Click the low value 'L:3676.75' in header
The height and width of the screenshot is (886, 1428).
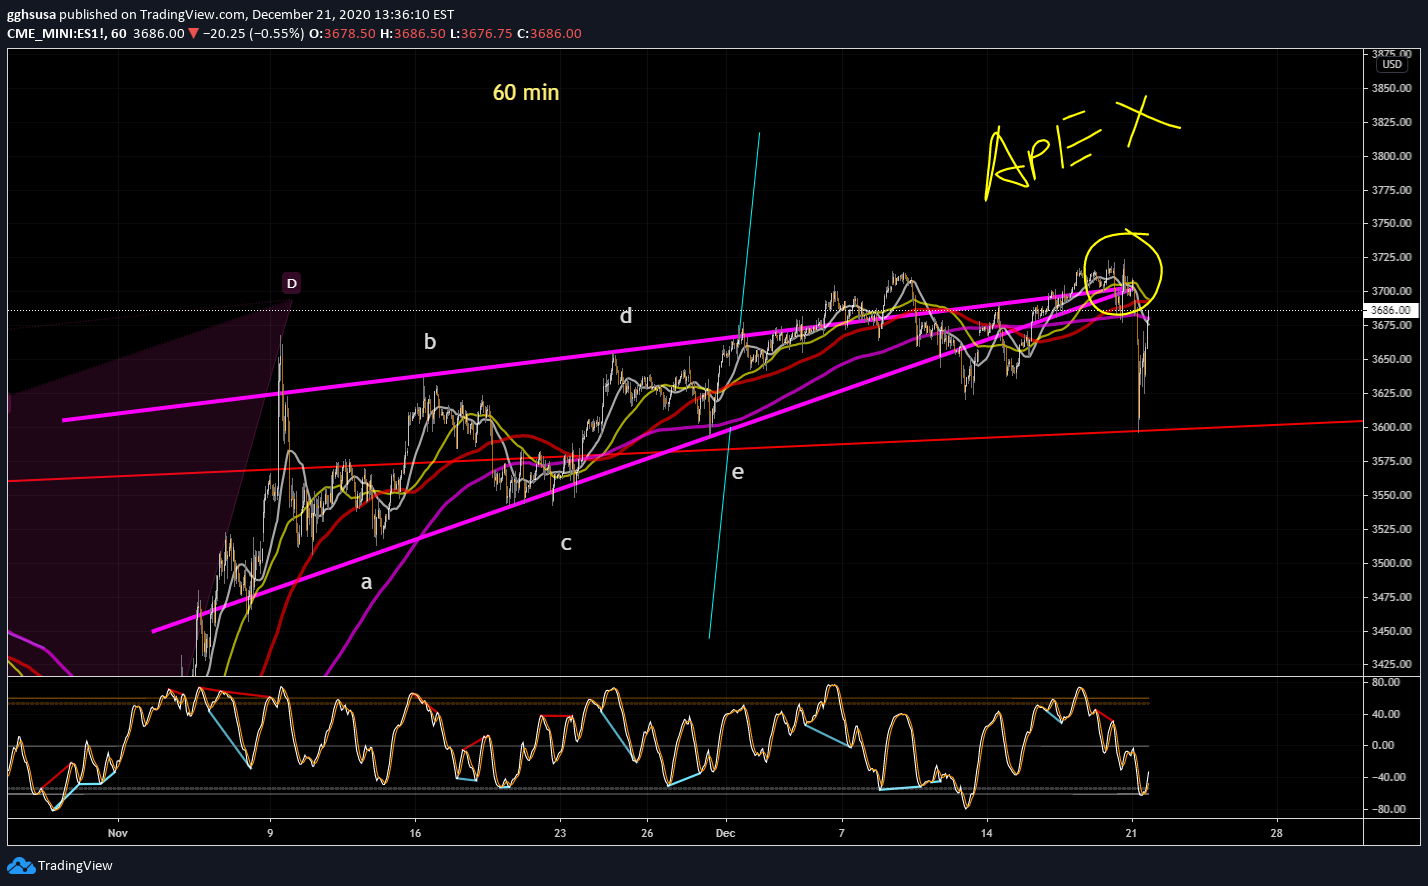coord(480,33)
